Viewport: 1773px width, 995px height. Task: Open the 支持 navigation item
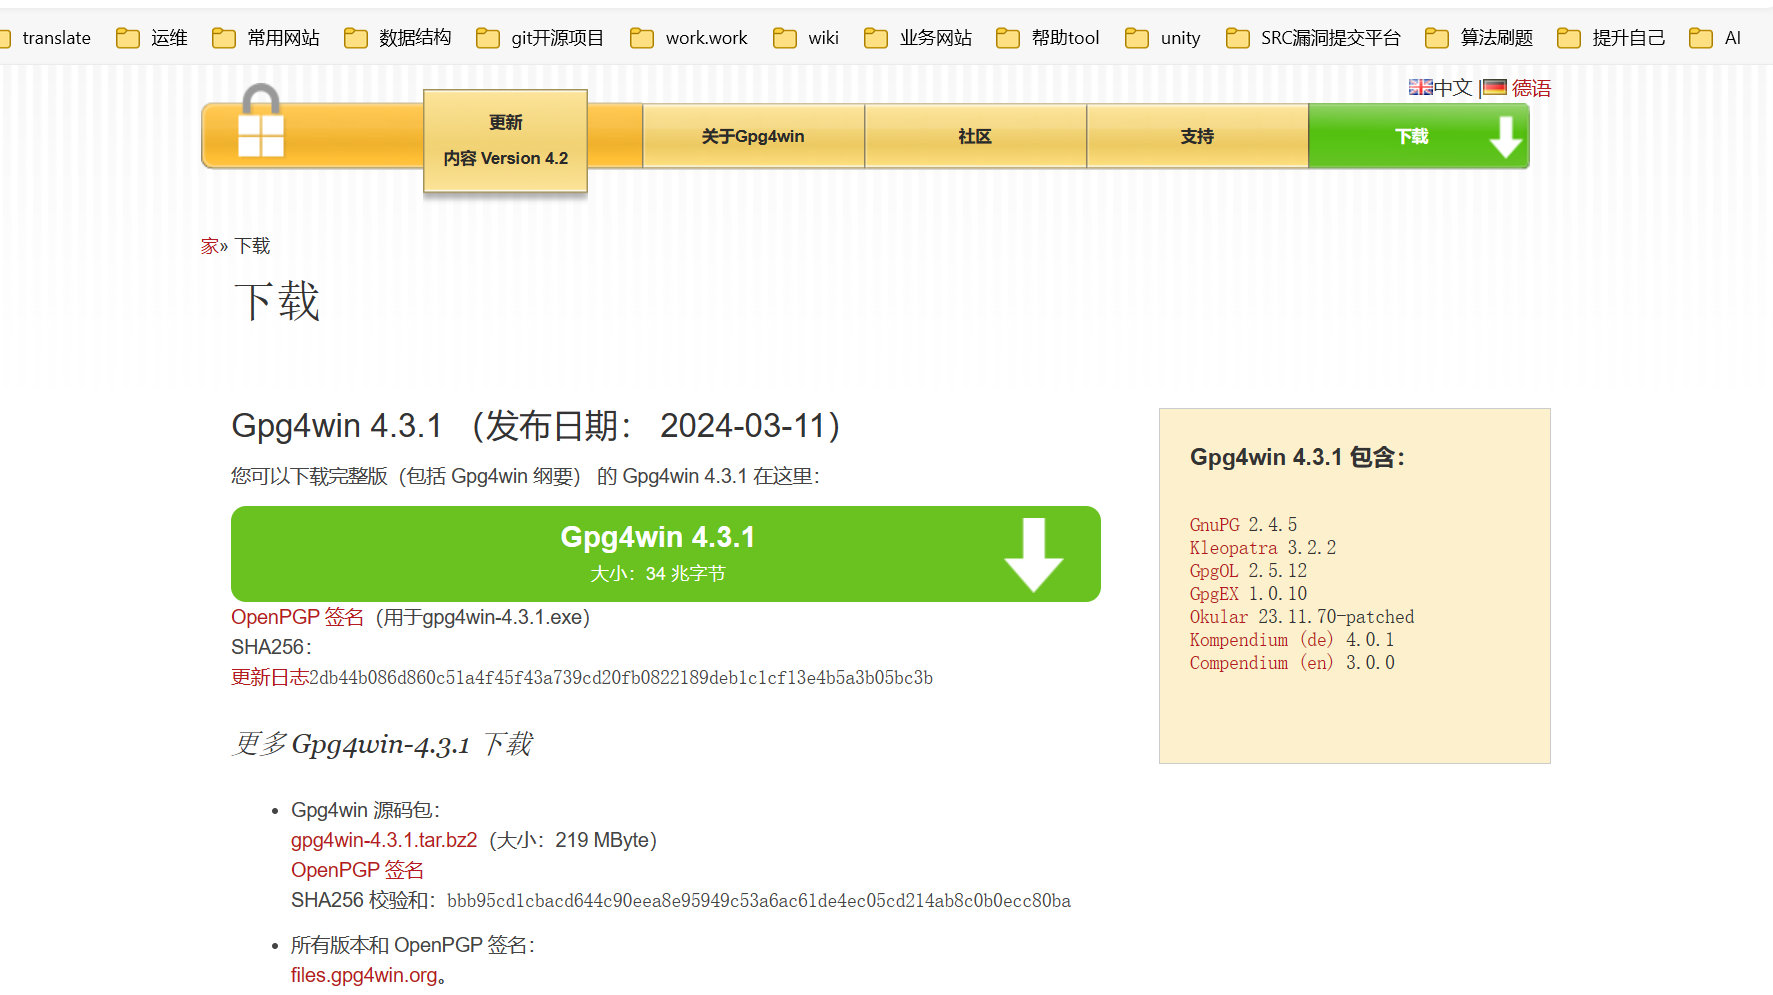point(1197,136)
